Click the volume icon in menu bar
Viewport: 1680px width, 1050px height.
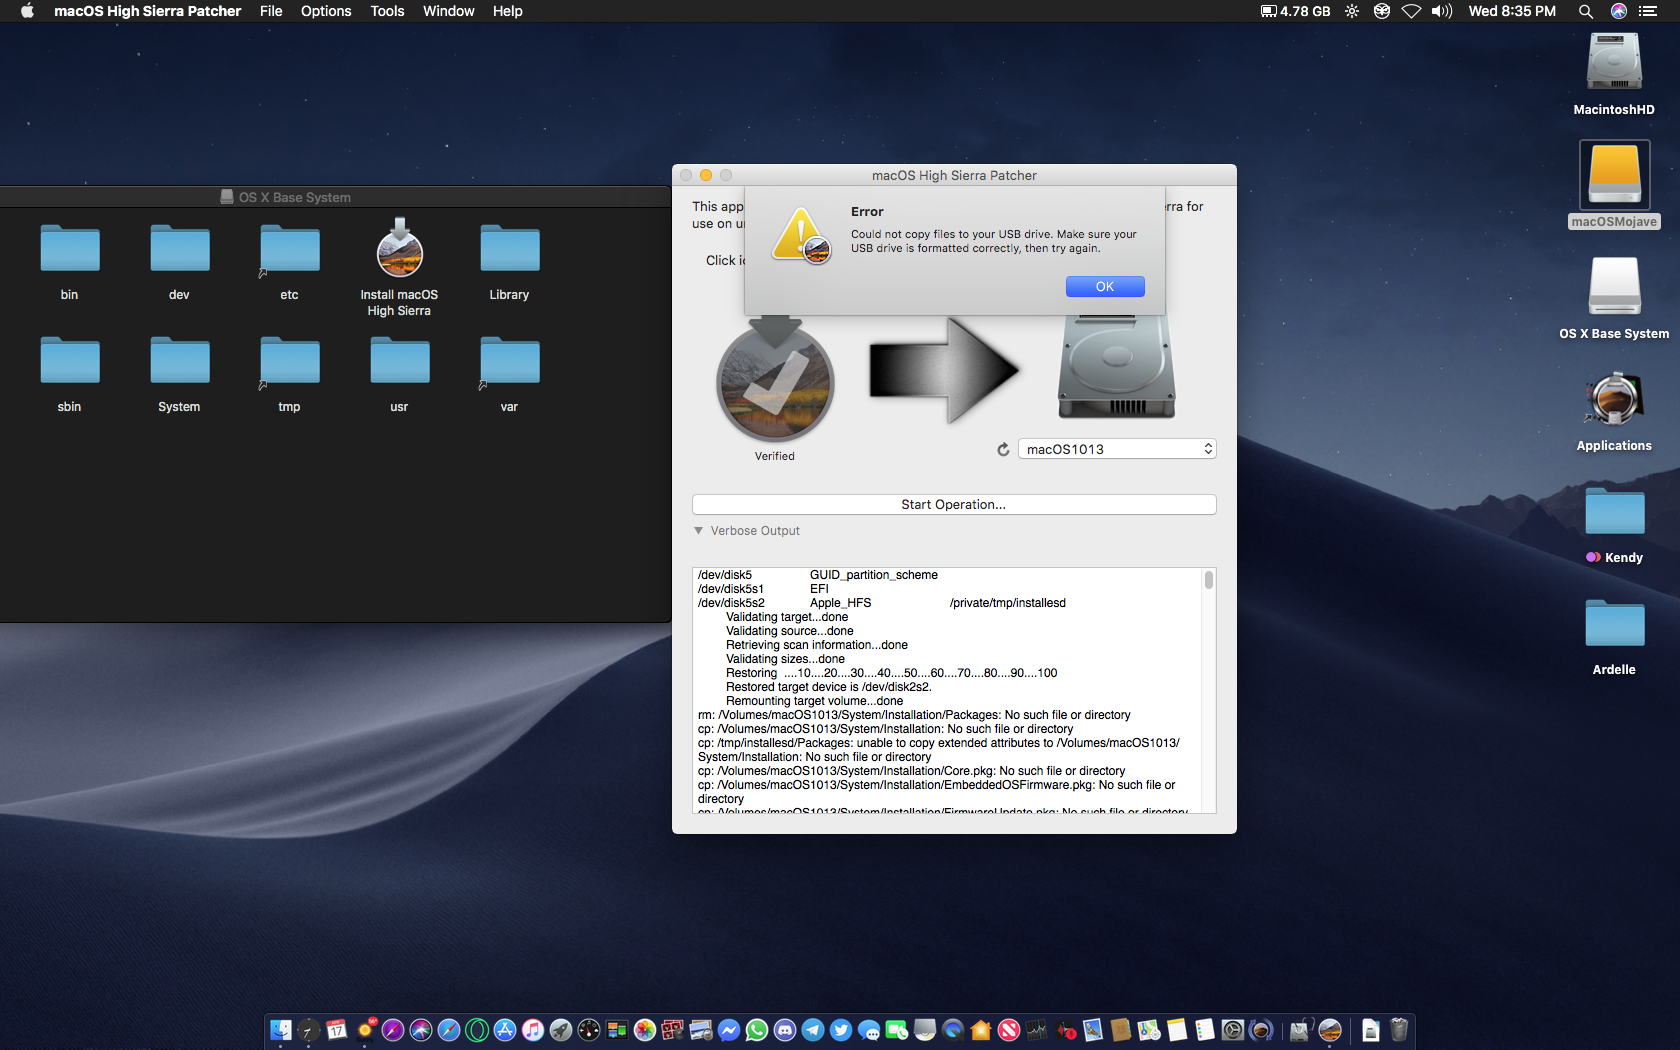click(x=1441, y=11)
